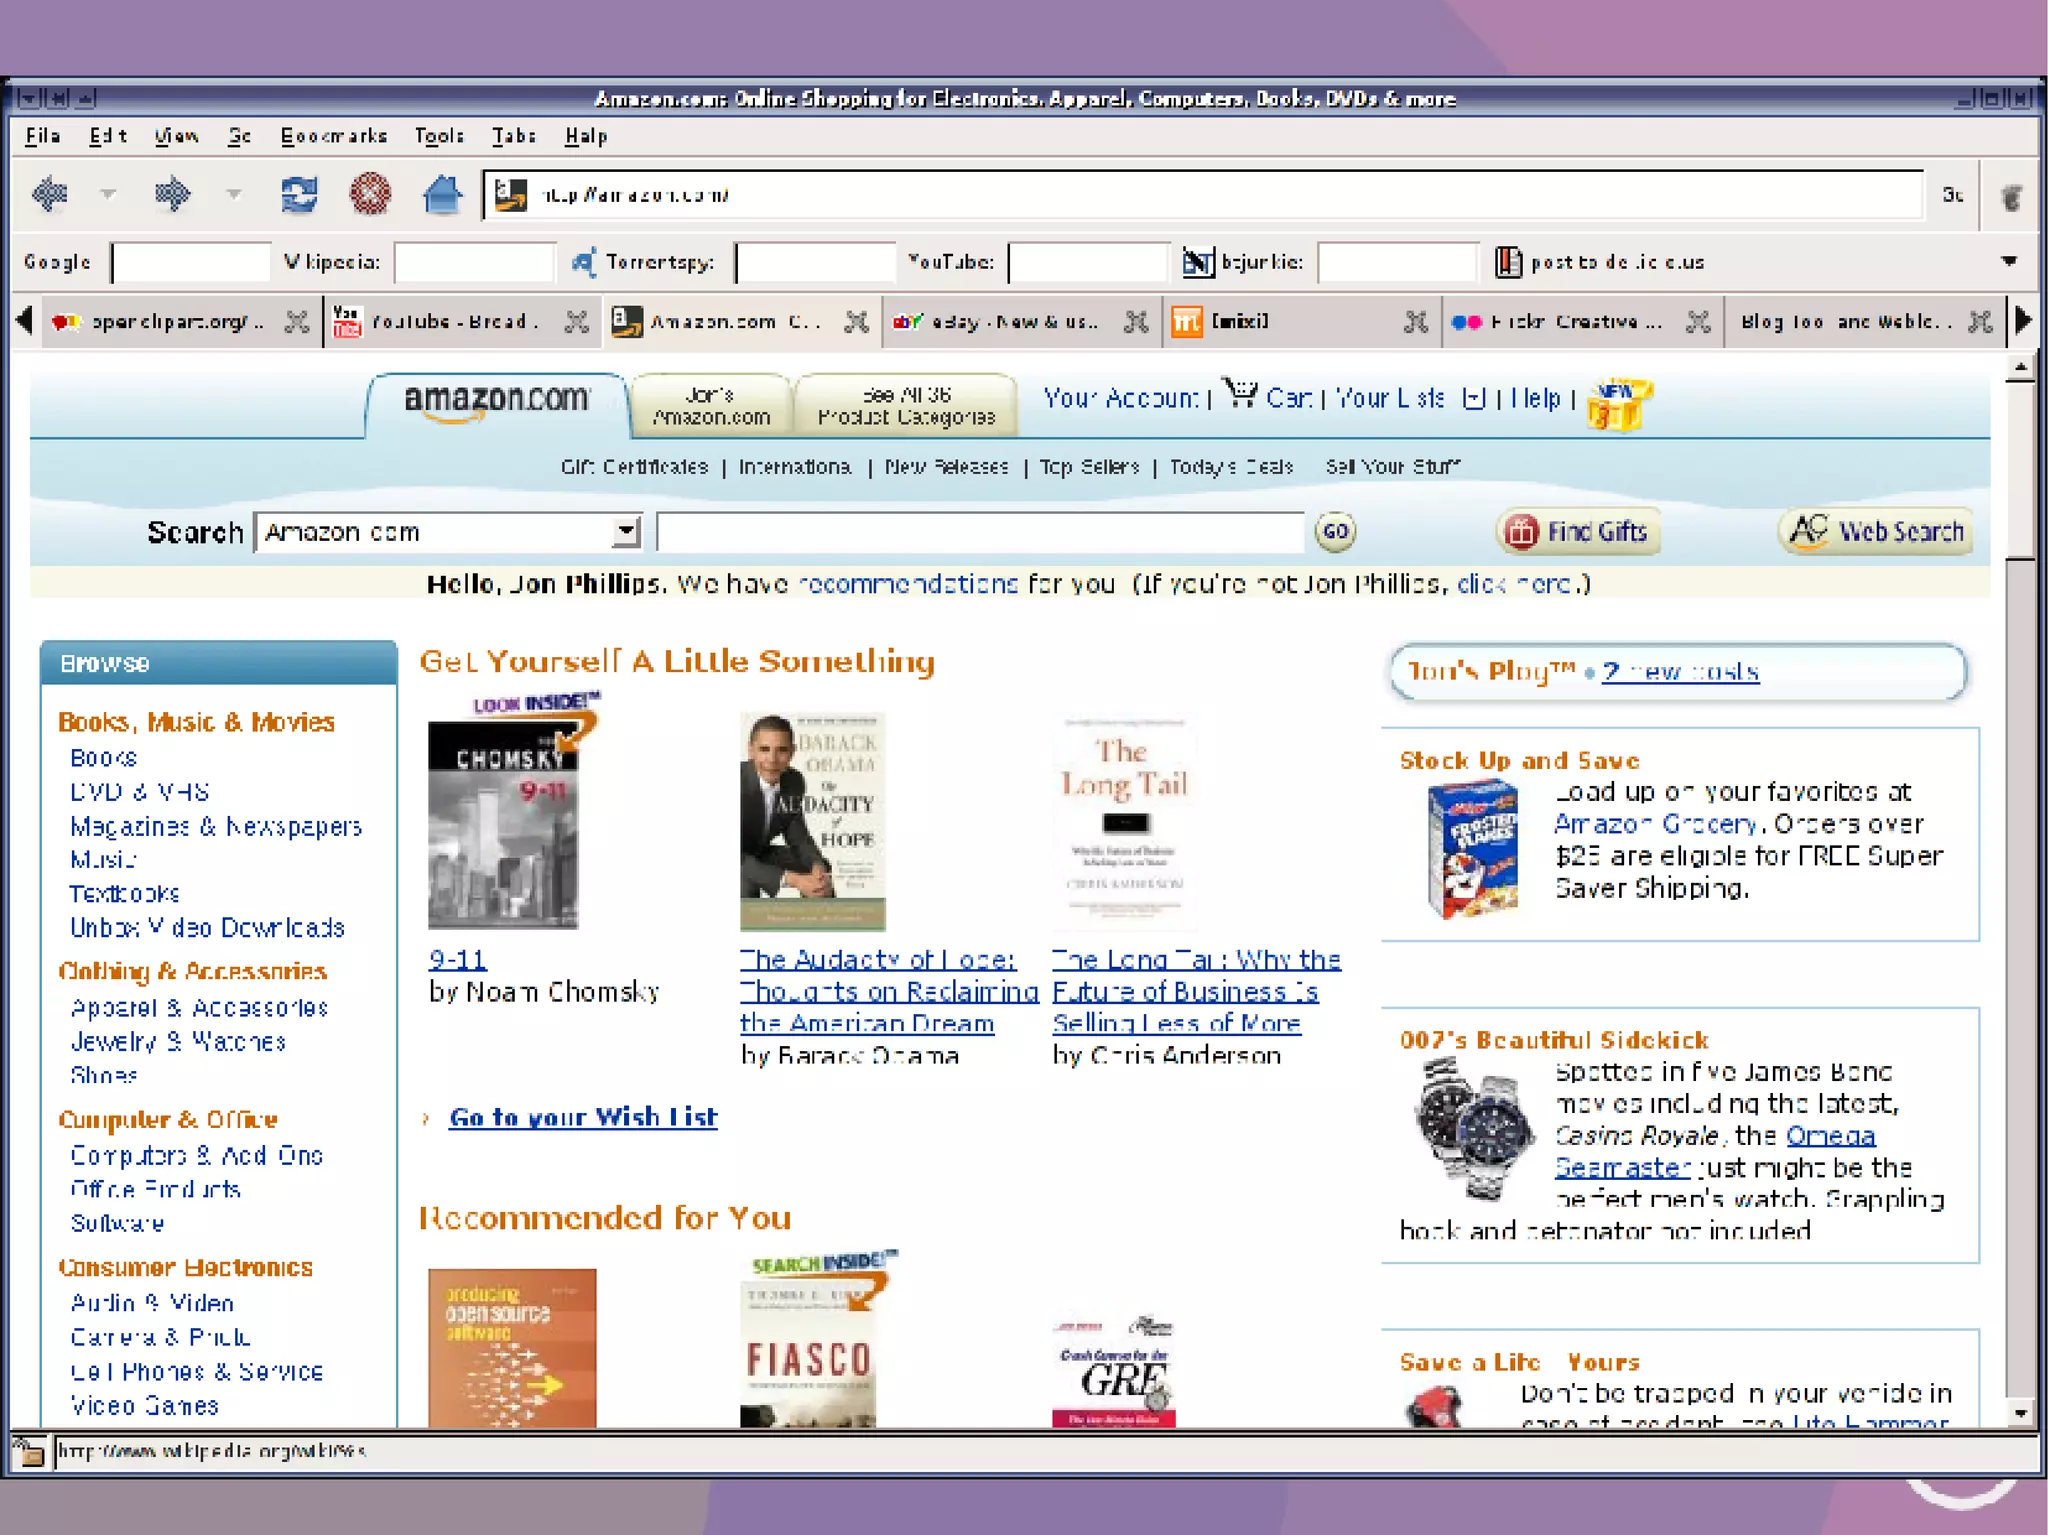Open the Go to your Wish List link
Image resolution: width=2048 pixels, height=1535 pixels.
pyautogui.click(x=583, y=1117)
